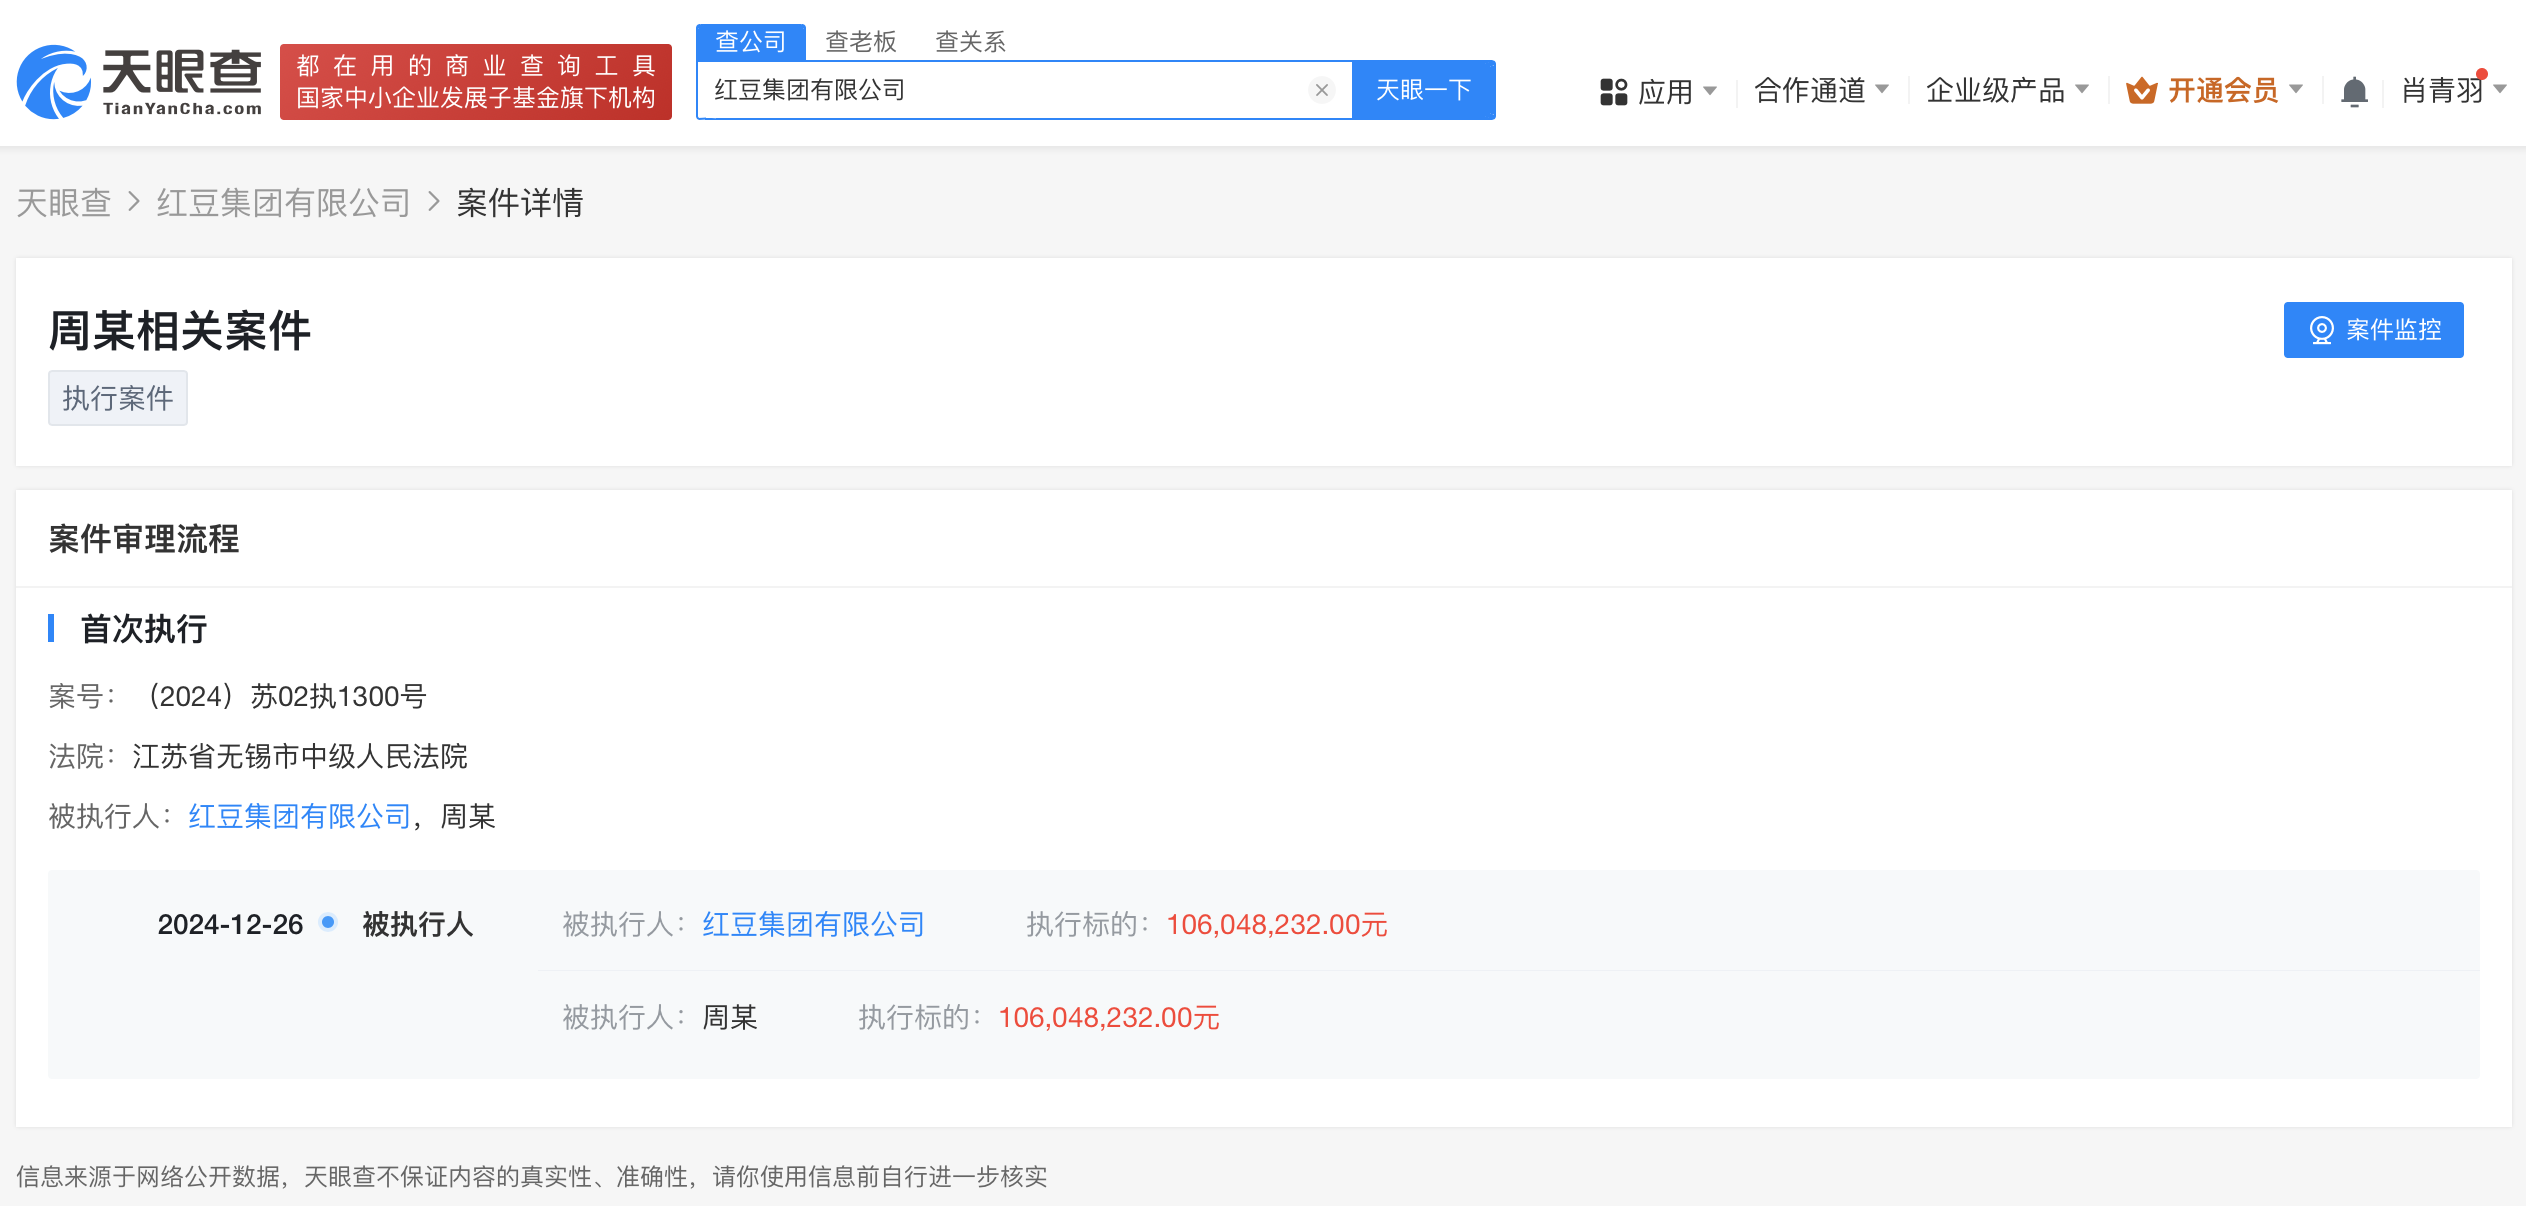Switch to the 查老板 tab
This screenshot has width=2526, height=1206.
coord(860,41)
